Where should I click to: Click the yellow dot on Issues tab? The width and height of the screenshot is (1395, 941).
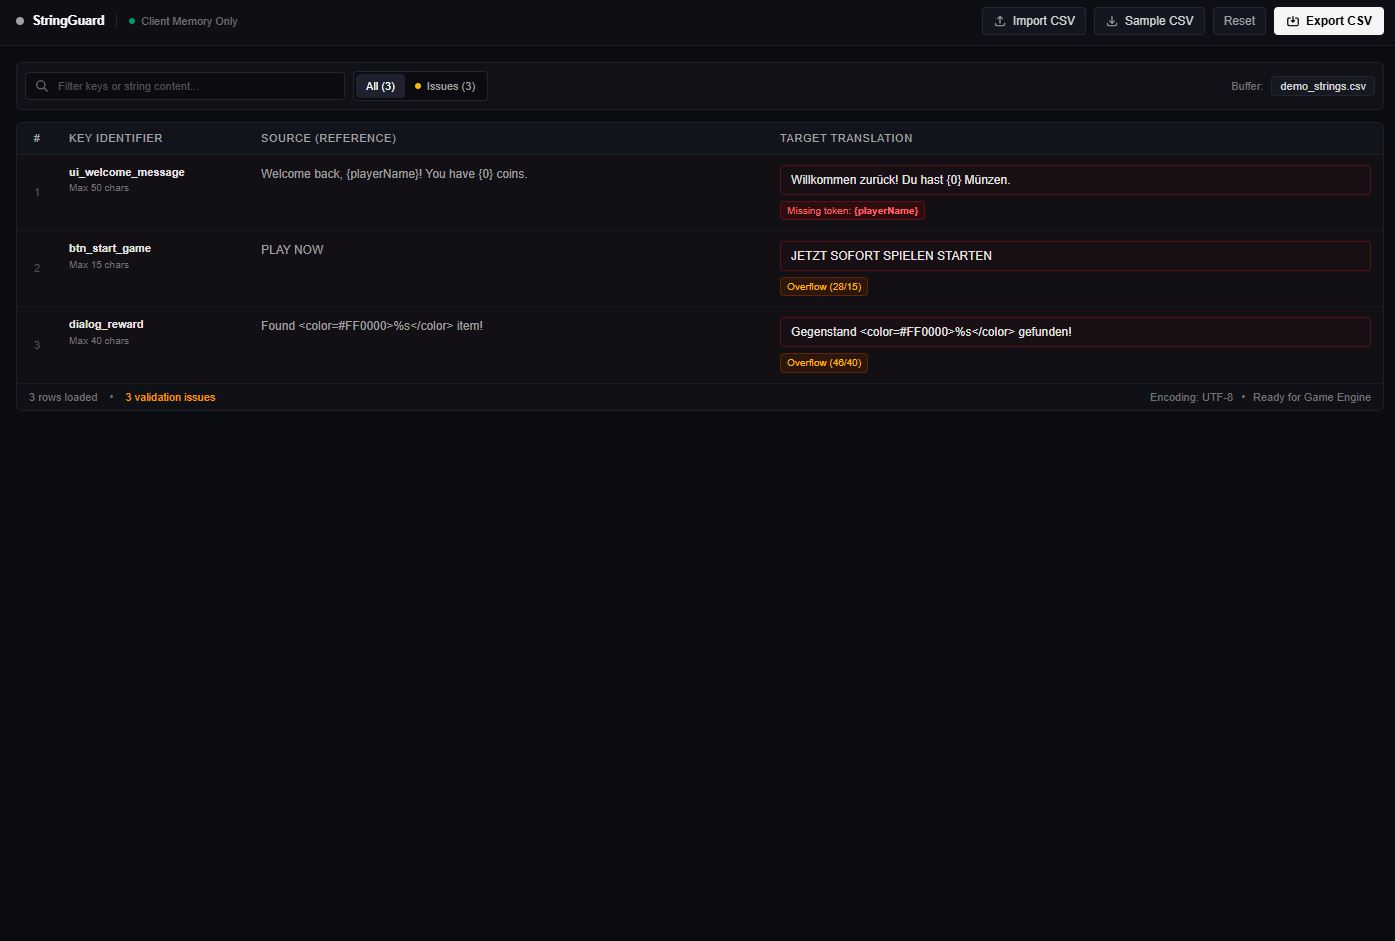pyautogui.click(x=418, y=86)
